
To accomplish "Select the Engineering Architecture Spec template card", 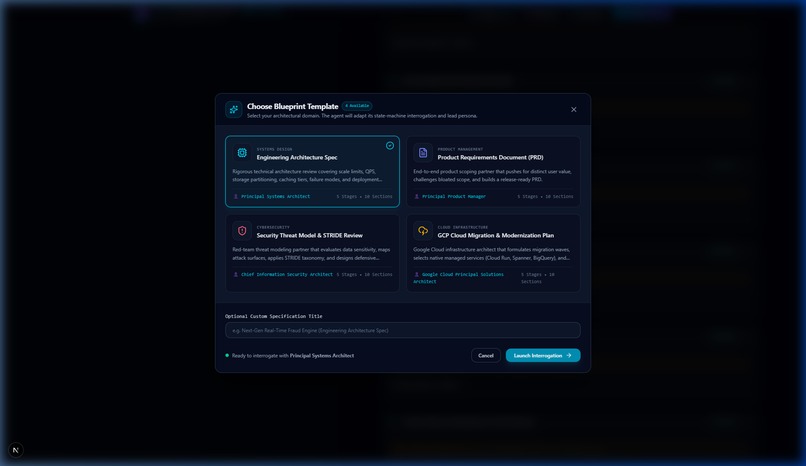I will click(x=313, y=172).
